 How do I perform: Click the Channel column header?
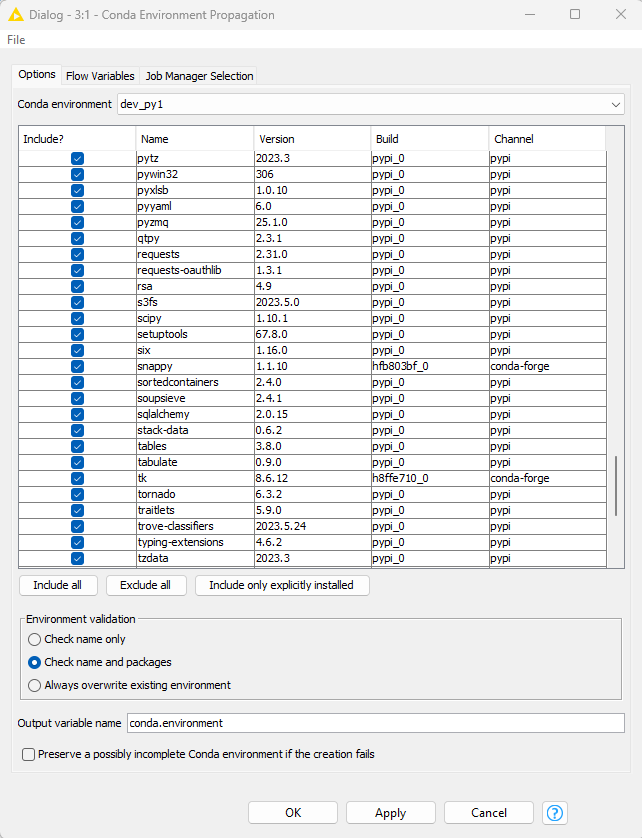(x=547, y=139)
